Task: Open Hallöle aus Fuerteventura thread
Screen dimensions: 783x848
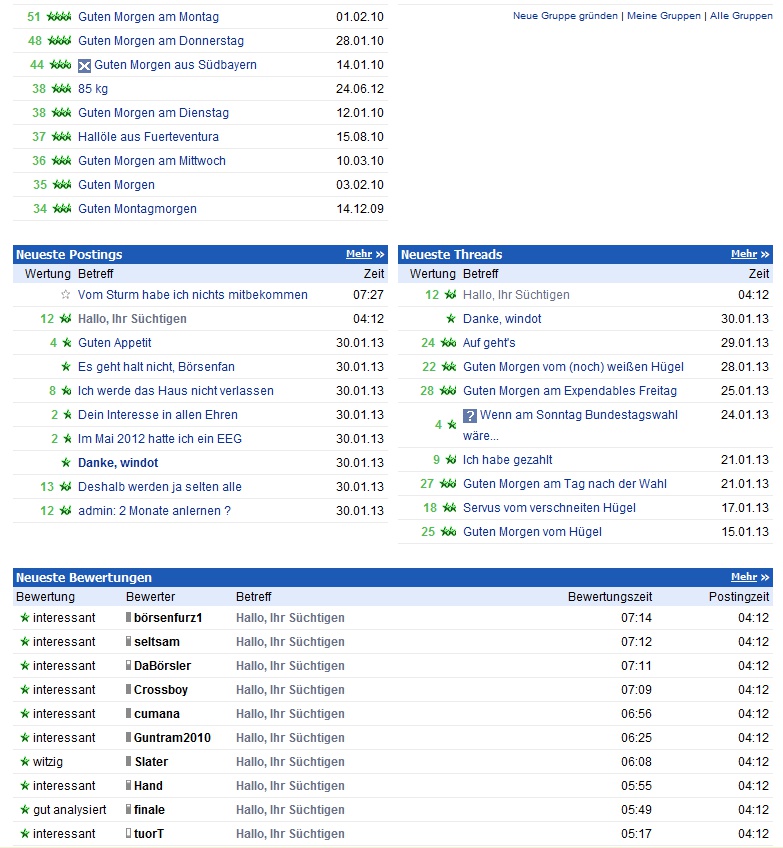Action: coord(148,137)
